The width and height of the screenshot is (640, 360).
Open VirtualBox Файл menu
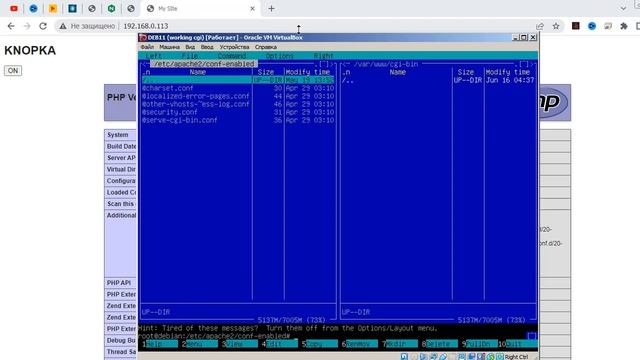click(x=147, y=47)
